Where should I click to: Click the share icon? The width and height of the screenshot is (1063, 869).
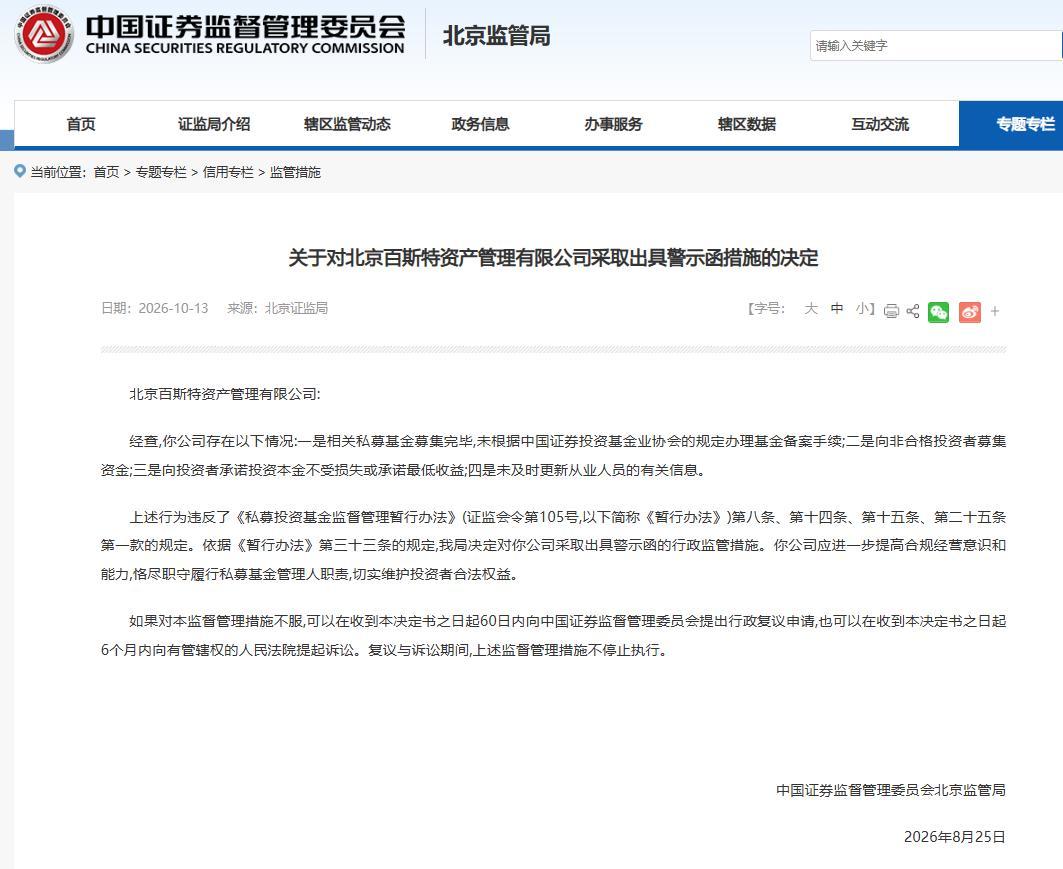coord(913,311)
